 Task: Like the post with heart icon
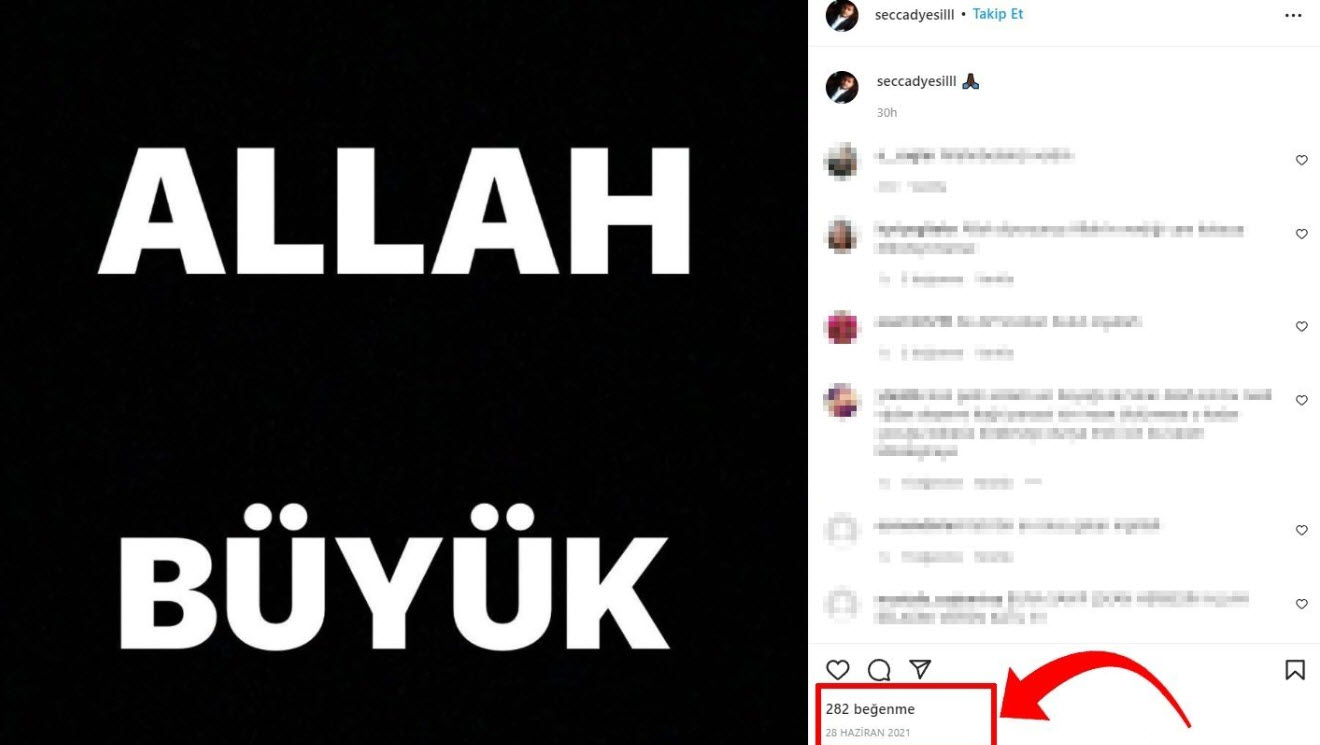[x=838, y=670]
